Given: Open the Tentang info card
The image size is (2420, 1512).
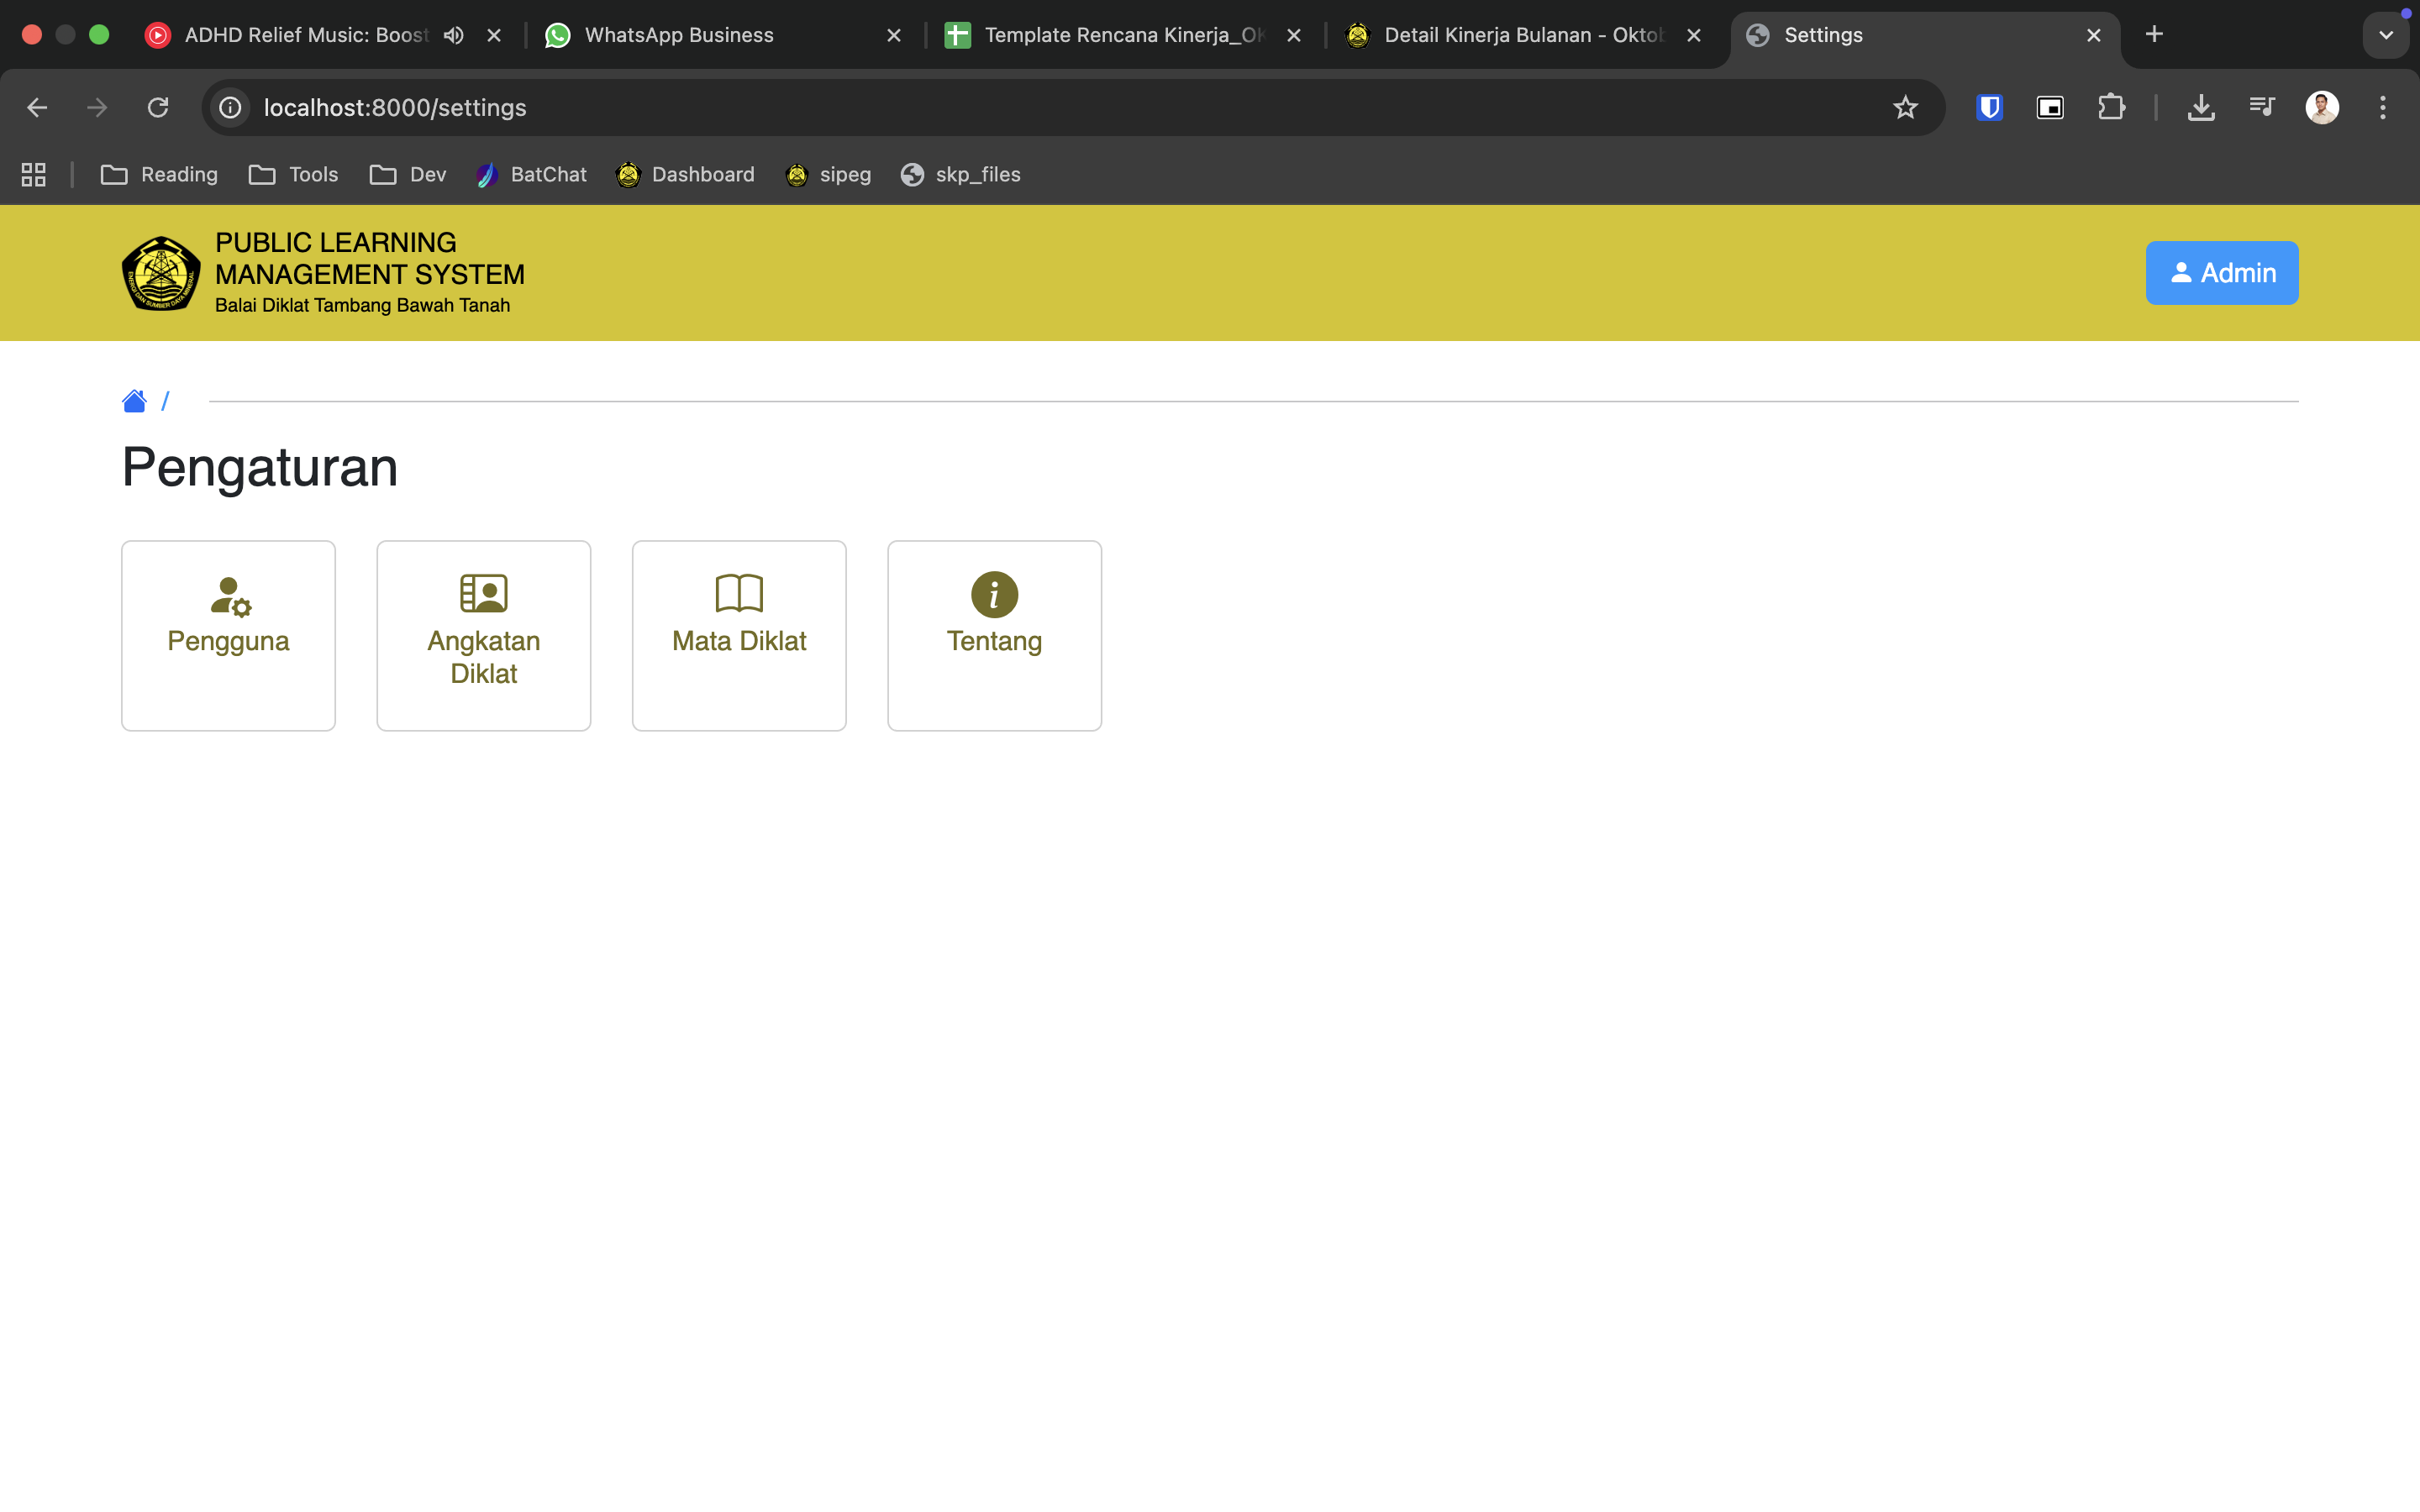Looking at the screenshot, I should (x=994, y=635).
